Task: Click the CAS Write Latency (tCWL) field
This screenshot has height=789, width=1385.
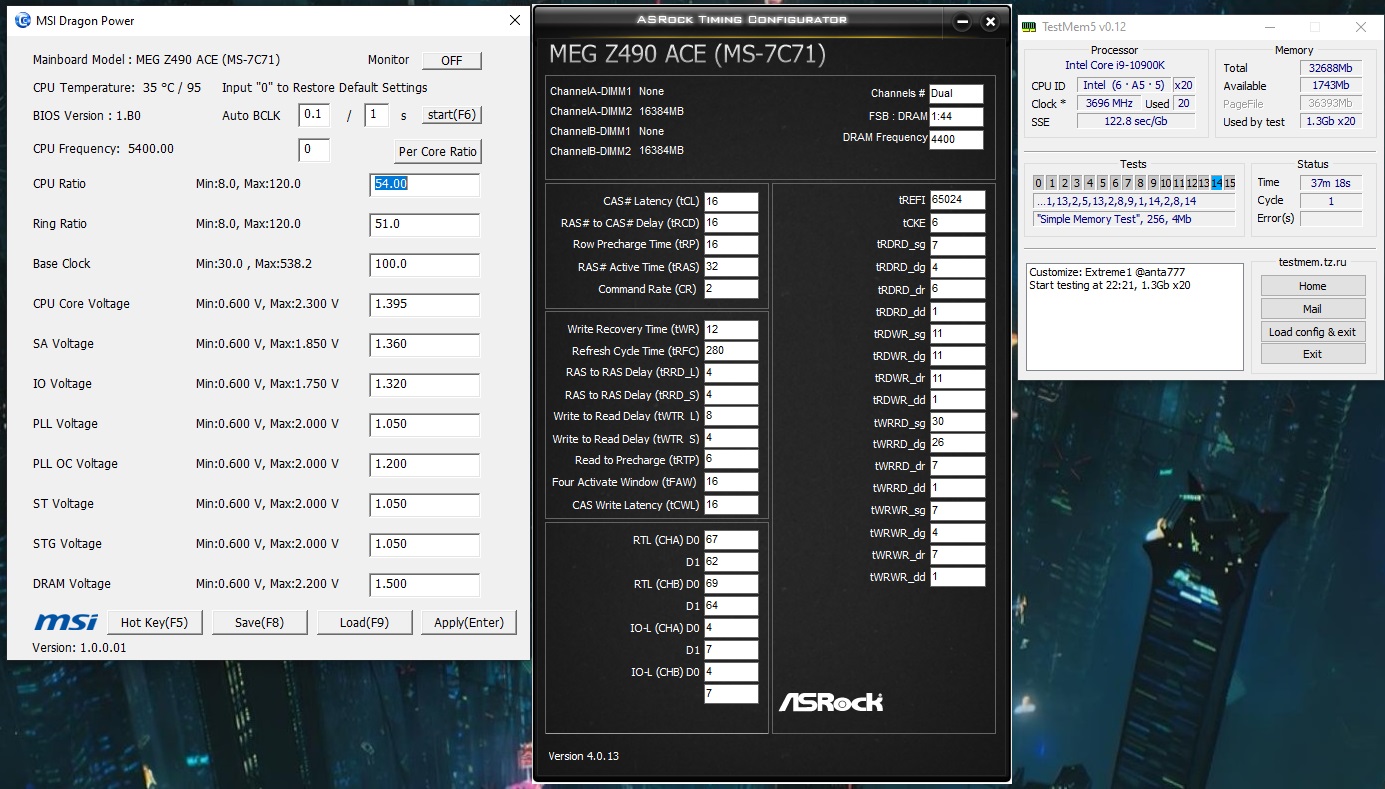Action: click(x=731, y=505)
